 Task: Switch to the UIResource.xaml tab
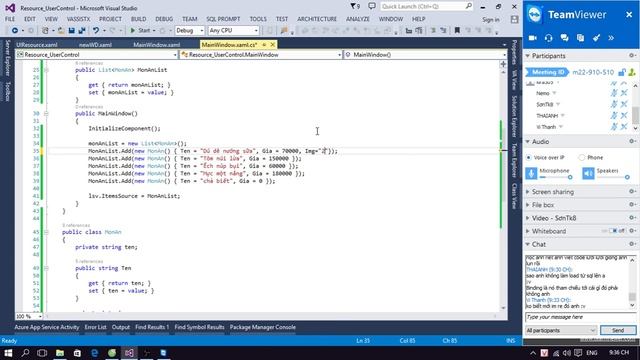pyautogui.click(x=37, y=45)
